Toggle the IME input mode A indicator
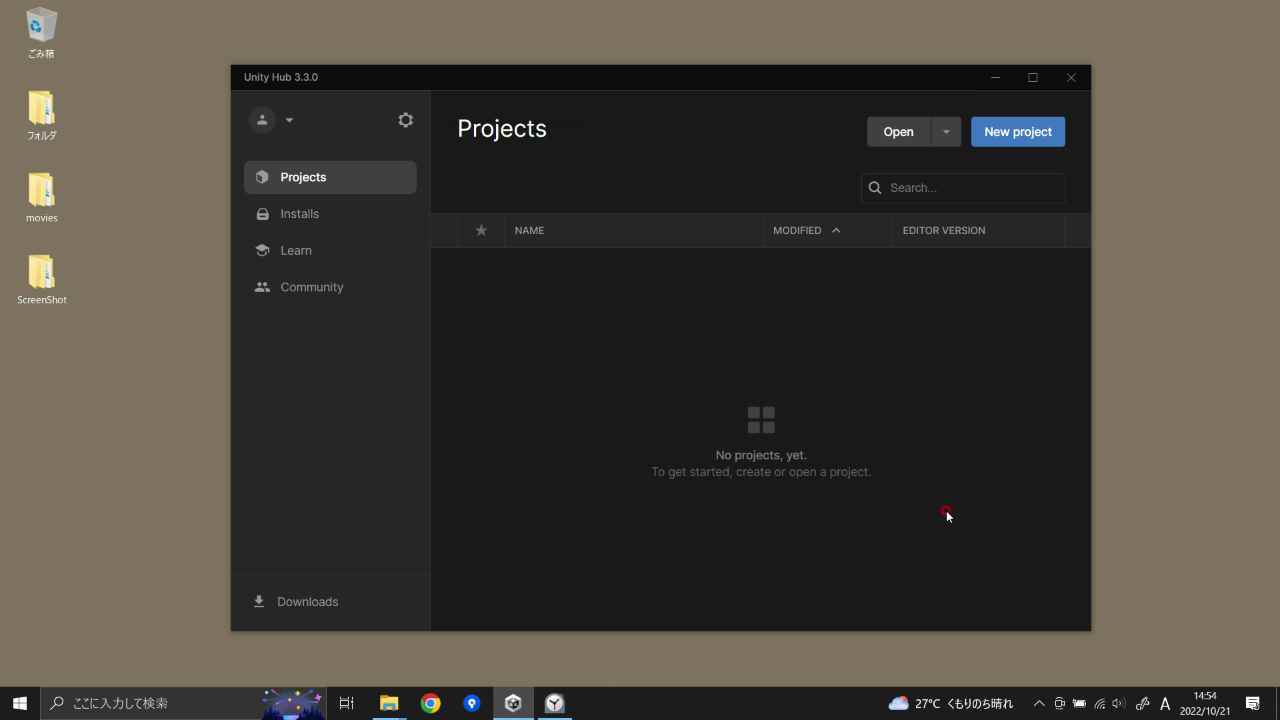Image resolution: width=1280 pixels, height=720 pixels. (x=1165, y=703)
